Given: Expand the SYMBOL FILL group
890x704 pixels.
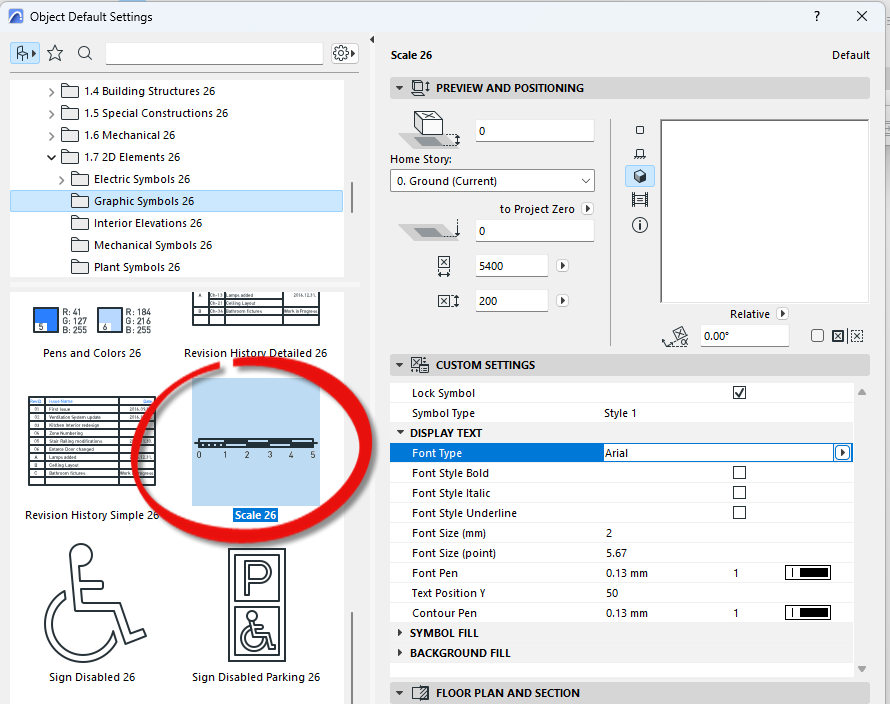Looking at the screenshot, I should 400,632.
